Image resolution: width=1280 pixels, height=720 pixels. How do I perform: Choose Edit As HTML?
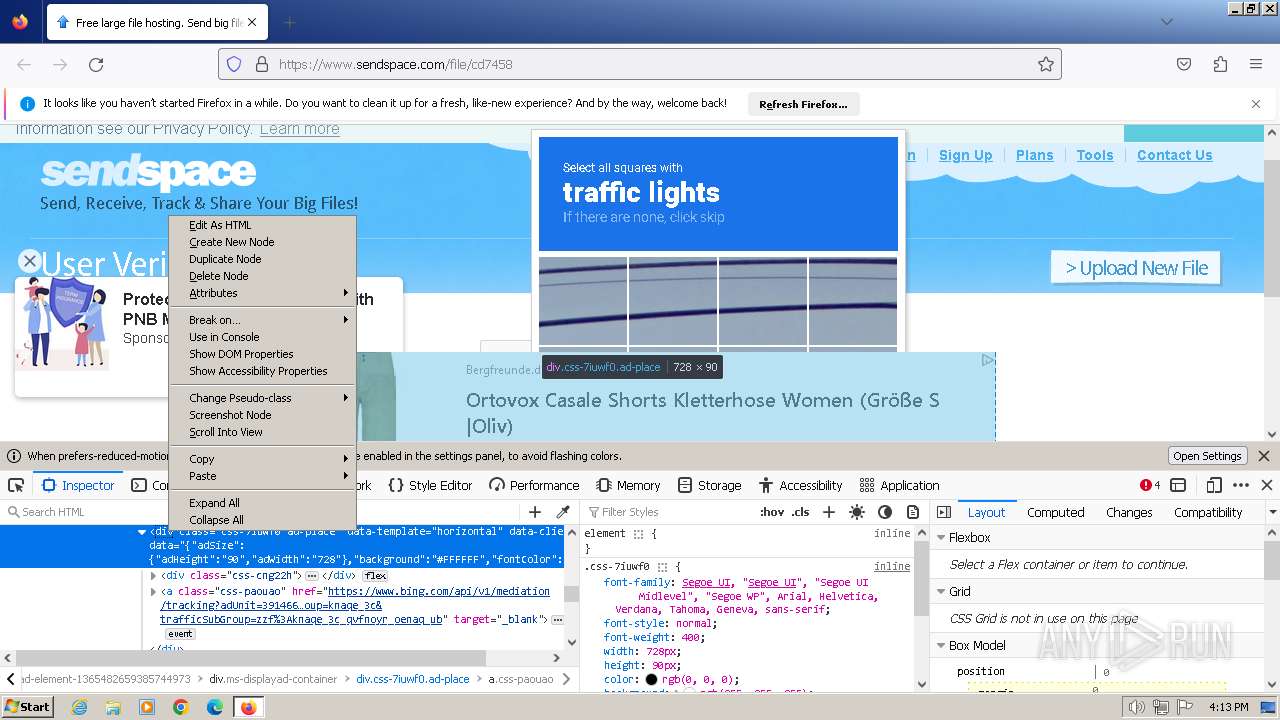point(262,225)
